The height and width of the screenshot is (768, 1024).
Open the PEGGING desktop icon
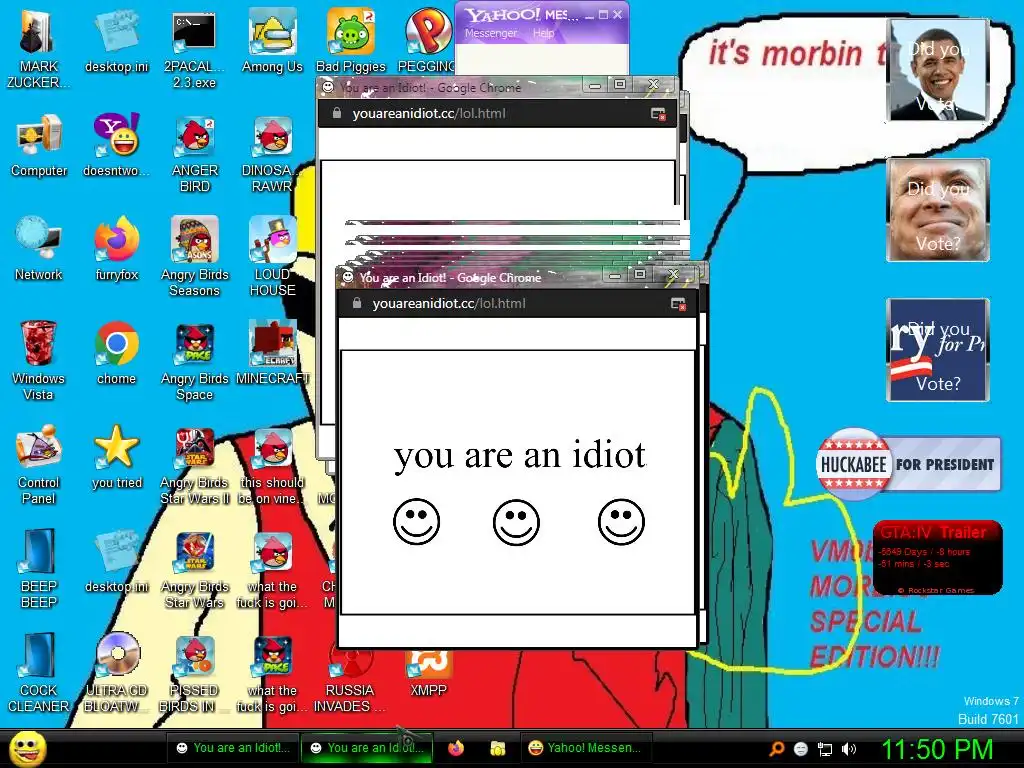[x=426, y=40]
